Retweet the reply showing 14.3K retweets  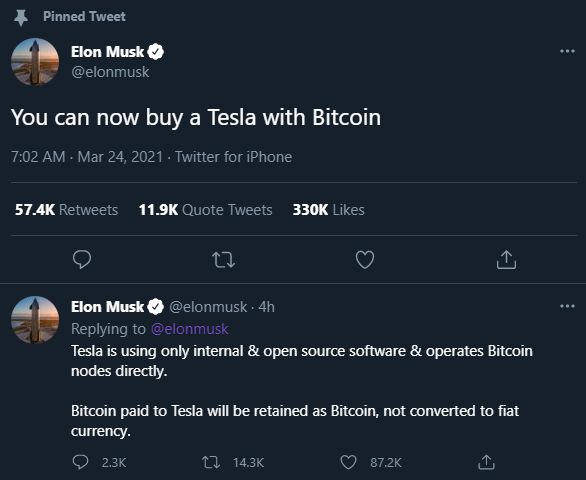point(211,462)
